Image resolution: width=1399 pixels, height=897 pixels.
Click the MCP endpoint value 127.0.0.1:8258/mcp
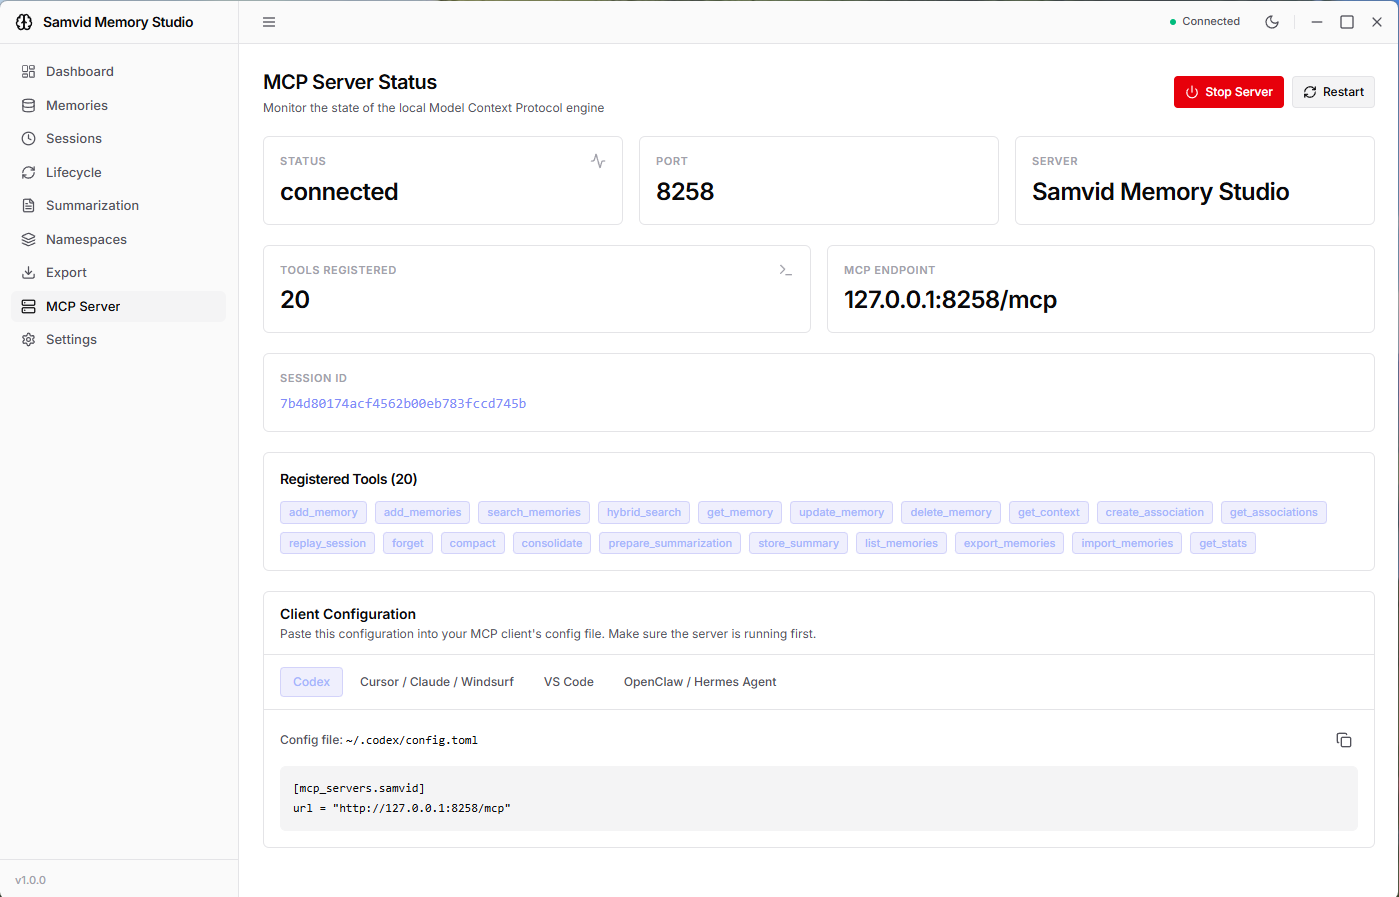950,300
